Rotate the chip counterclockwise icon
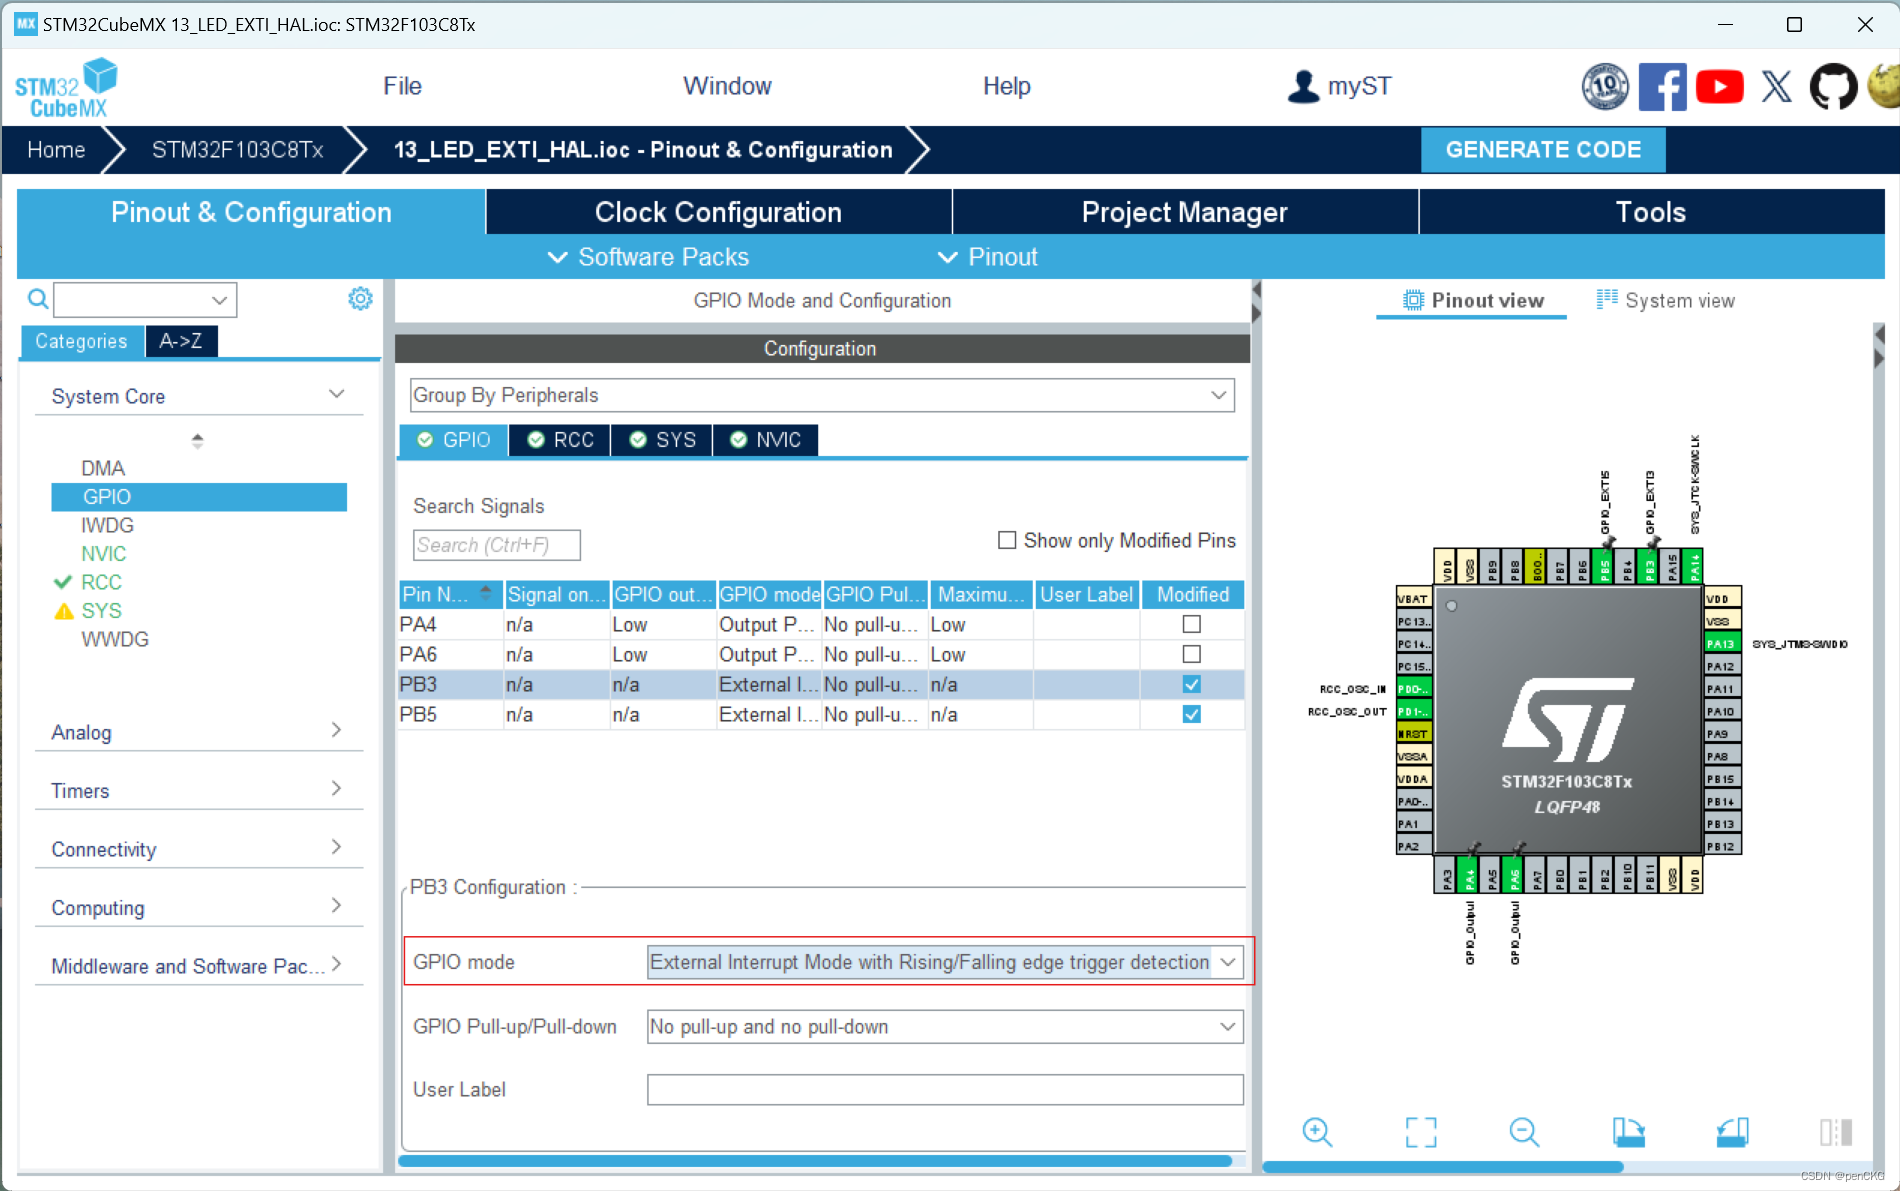The height and width of the screenshot is (1191, 1900). [1732, 1132]
